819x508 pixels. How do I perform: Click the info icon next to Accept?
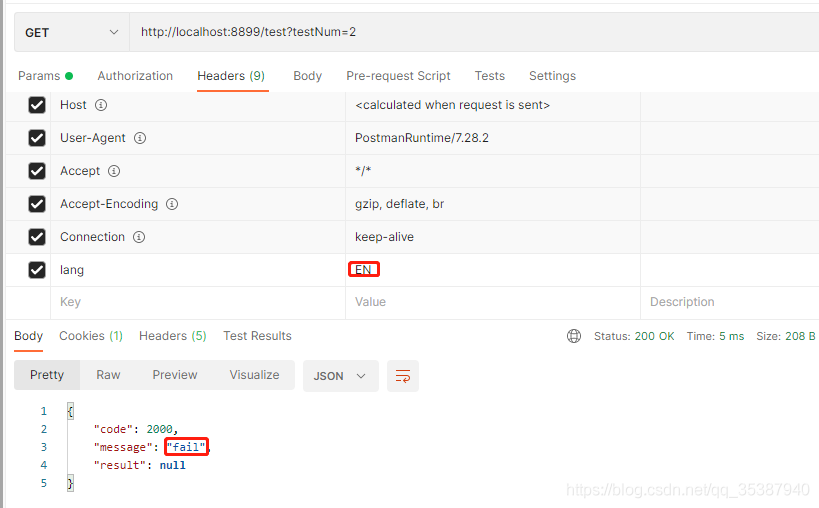(114, 171)
